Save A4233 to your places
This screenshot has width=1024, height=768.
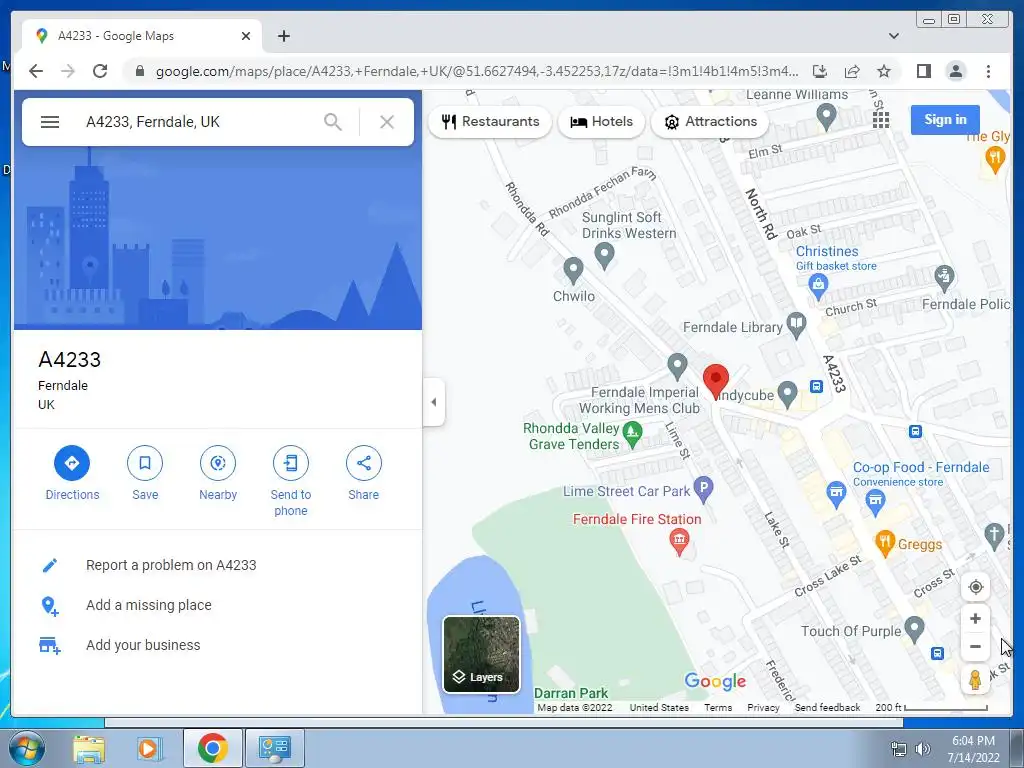(x=145, y=463)
